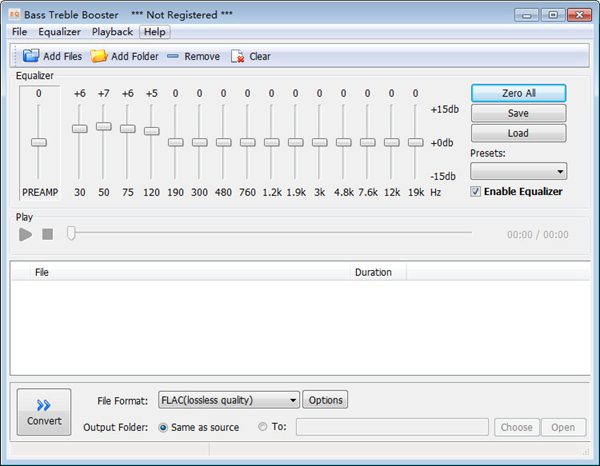Screen dimensions: 600x466
Task: Start playback with the Play triangle
Action: coord(26,235)
